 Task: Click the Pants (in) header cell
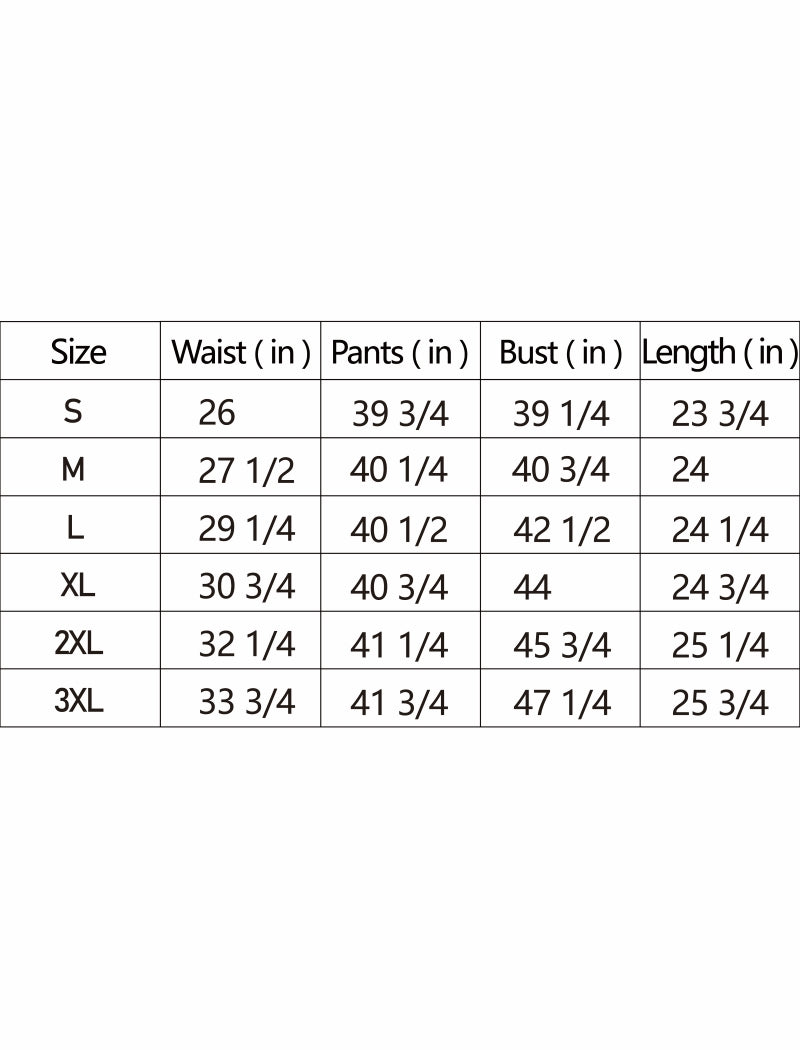point(399,352)
